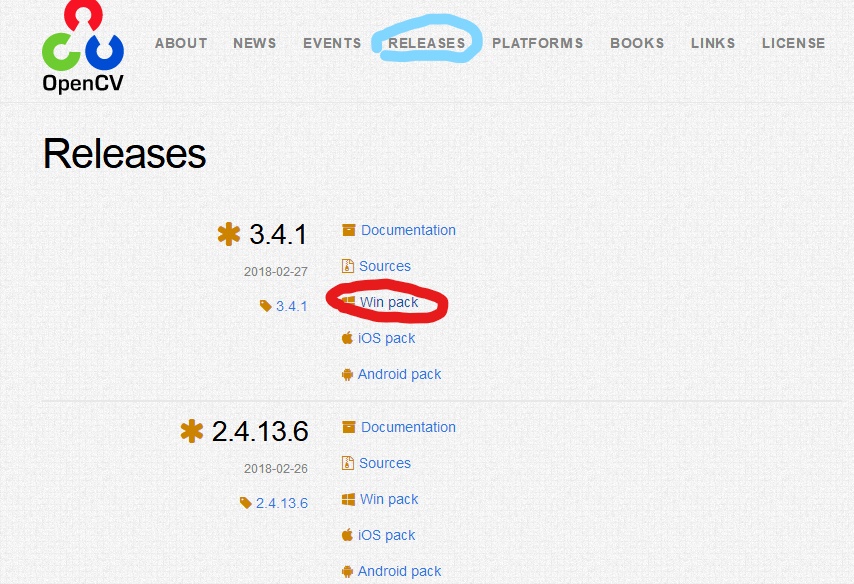Click the asterisk icon beside 2.4.13.6 heading
The image size is (854, 584).
192,431
